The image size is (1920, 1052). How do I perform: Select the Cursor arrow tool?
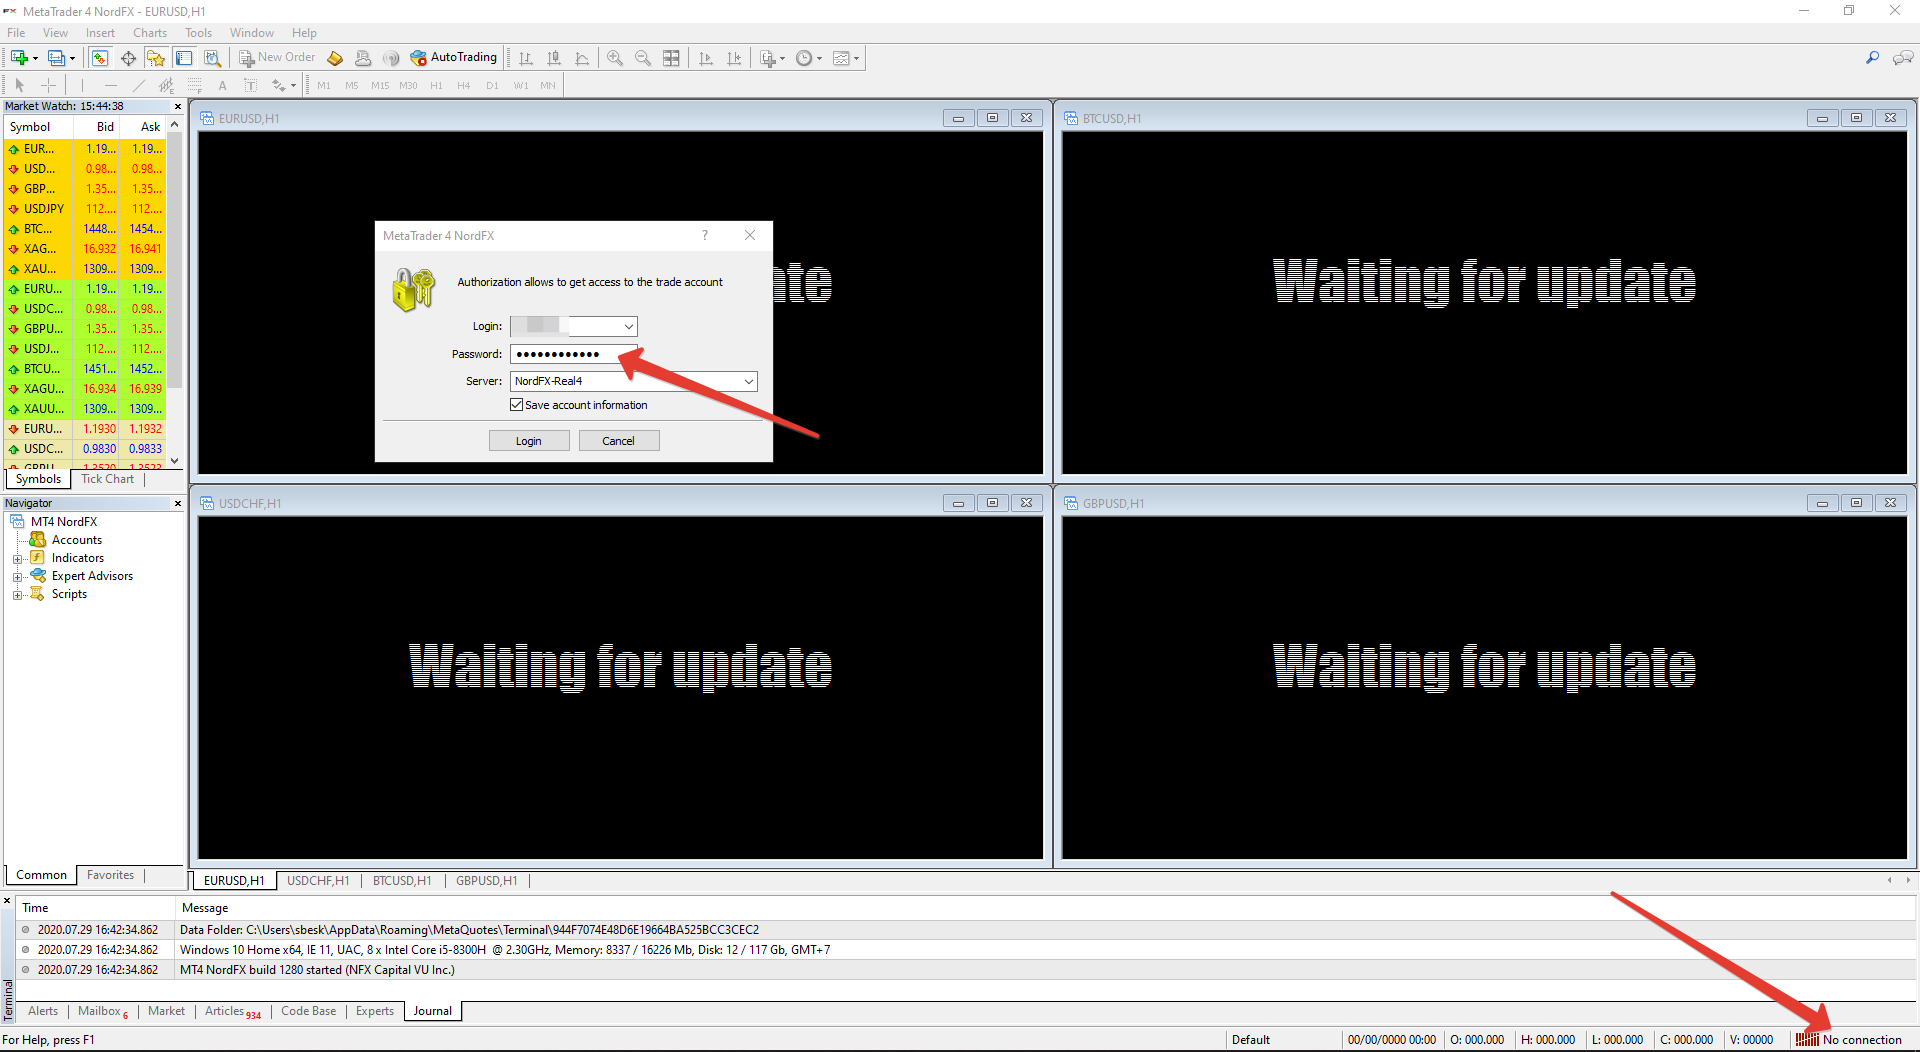19,85
